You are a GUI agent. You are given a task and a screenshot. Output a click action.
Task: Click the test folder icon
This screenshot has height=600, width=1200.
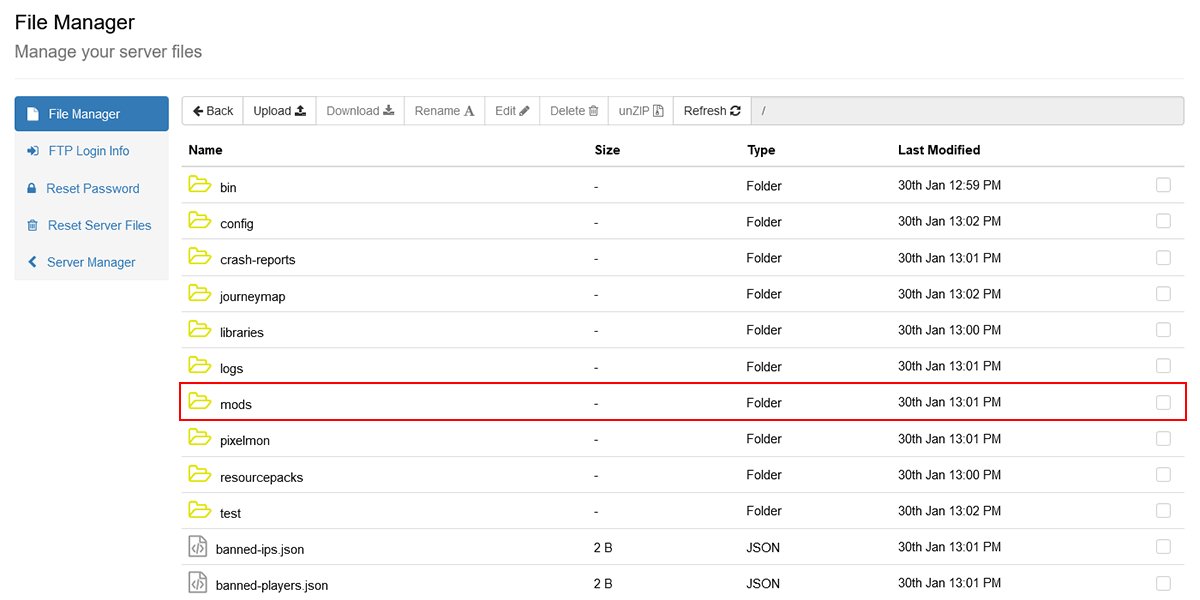pyautogui.click(x=200, y=511)
